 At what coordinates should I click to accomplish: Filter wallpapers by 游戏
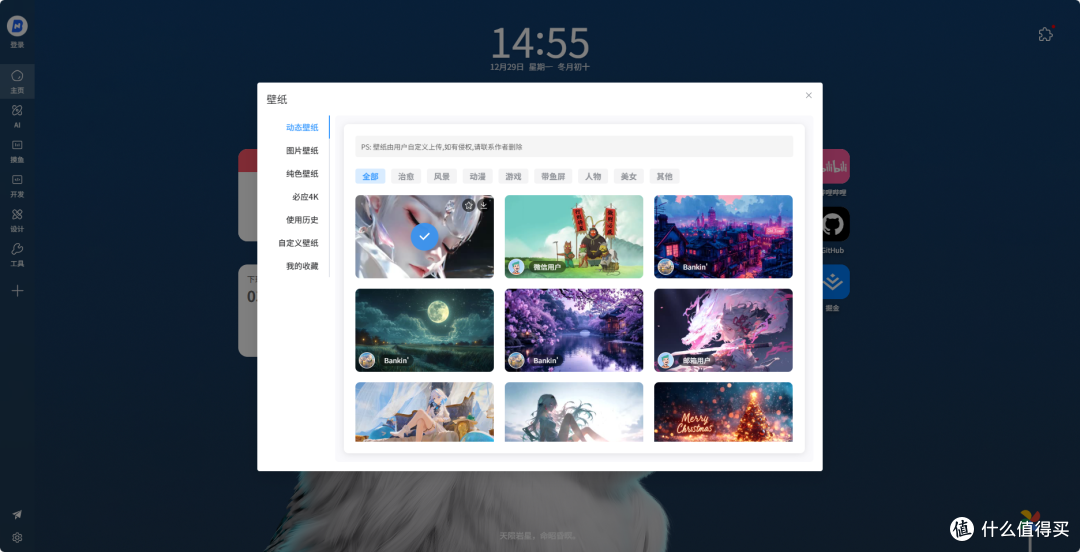pyautogui.click(x=513, y=176)
